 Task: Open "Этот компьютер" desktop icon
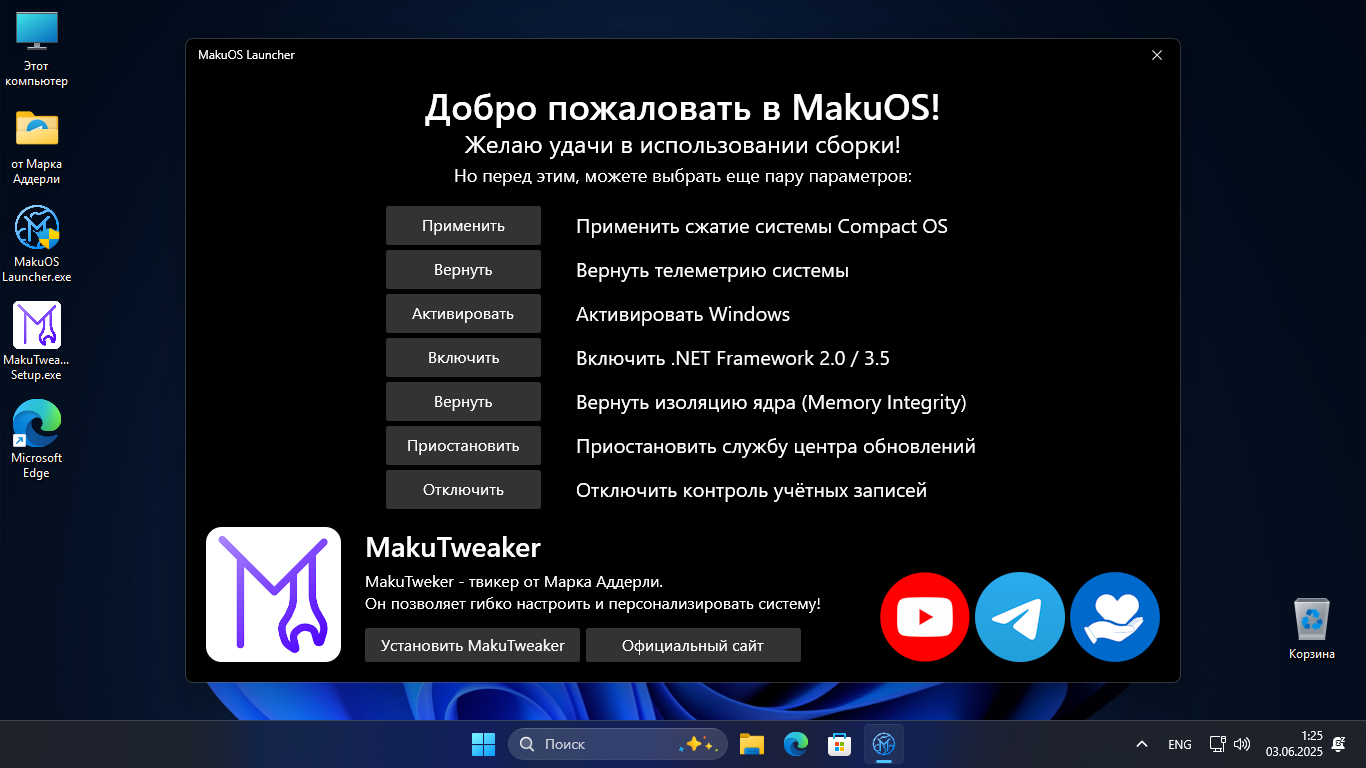(37, 48)
